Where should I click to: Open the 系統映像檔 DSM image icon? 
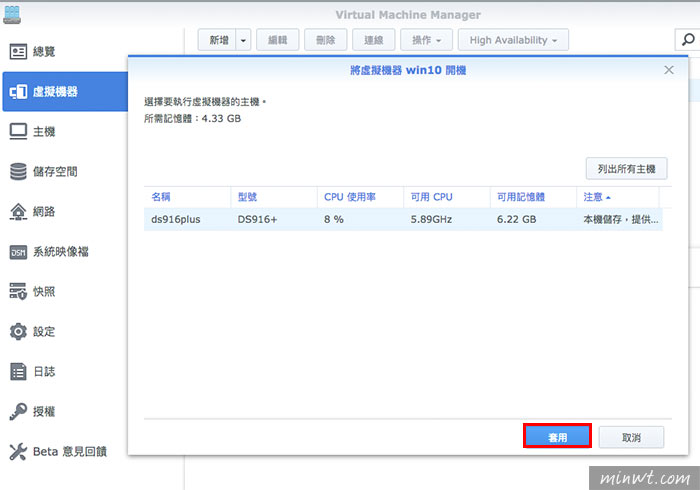click(x=18, y=252)
